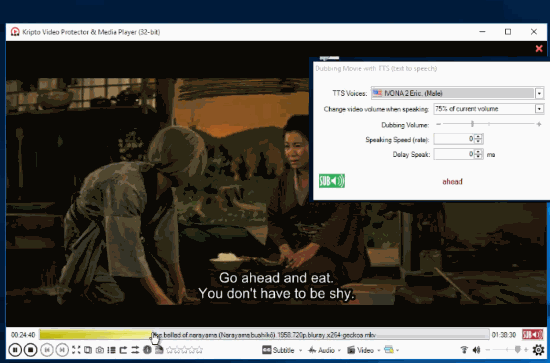This screenshot has width=550, height=363.
Task: Stop the video playback
Action: click(x=31, y=350)
